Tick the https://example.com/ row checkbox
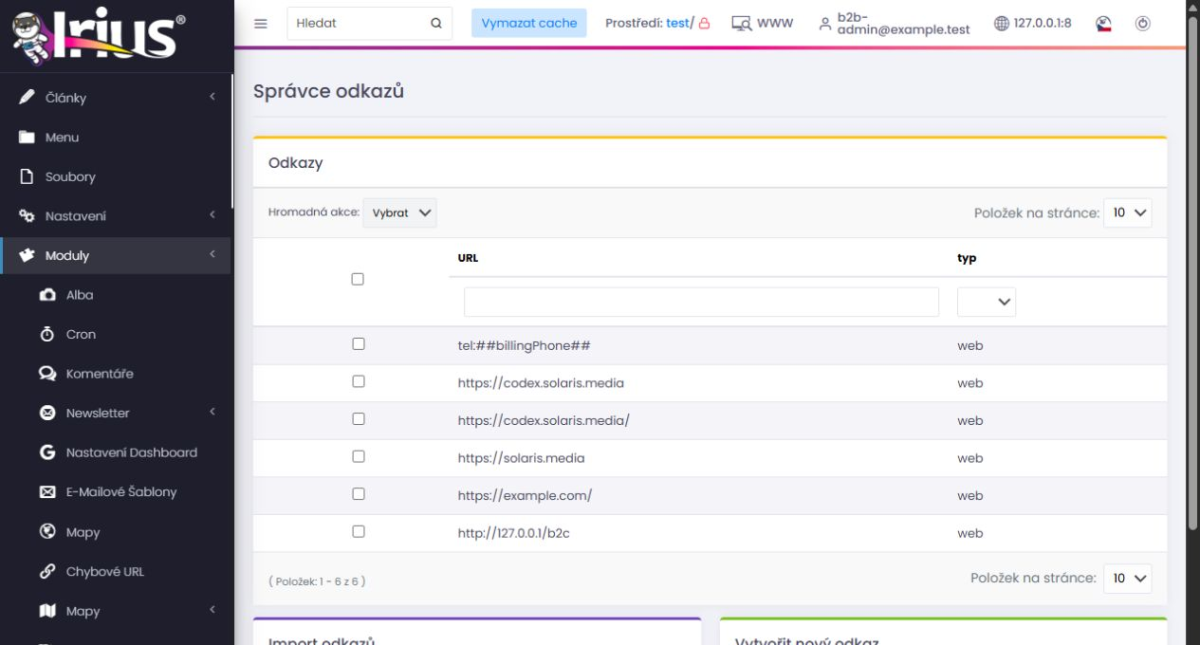Viewport: 1200px width, 645px height. coord(358,494)
